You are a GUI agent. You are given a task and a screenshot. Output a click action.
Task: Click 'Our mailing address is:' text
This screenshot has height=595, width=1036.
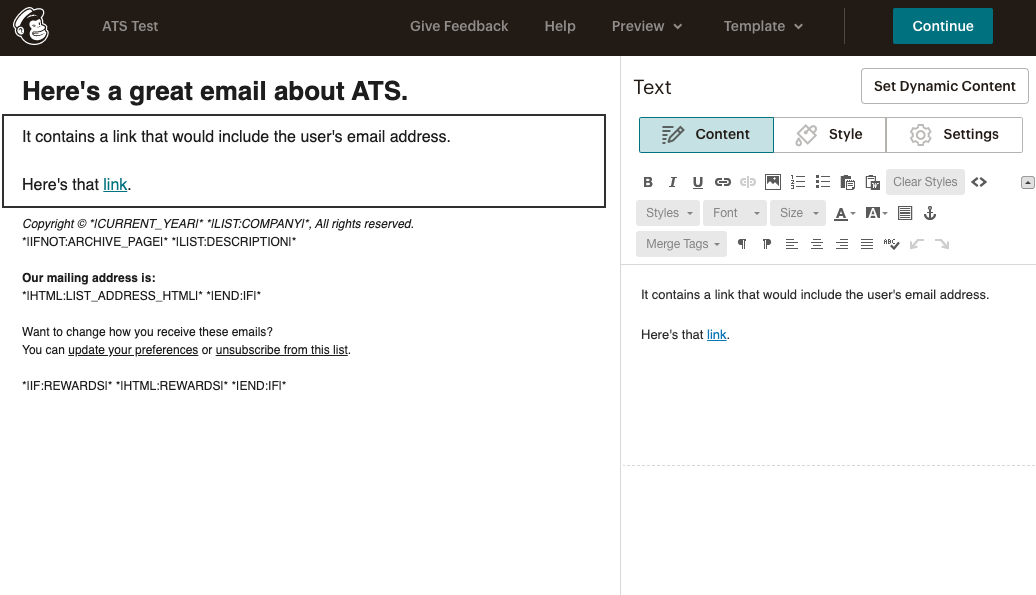[x=89, y=278]
